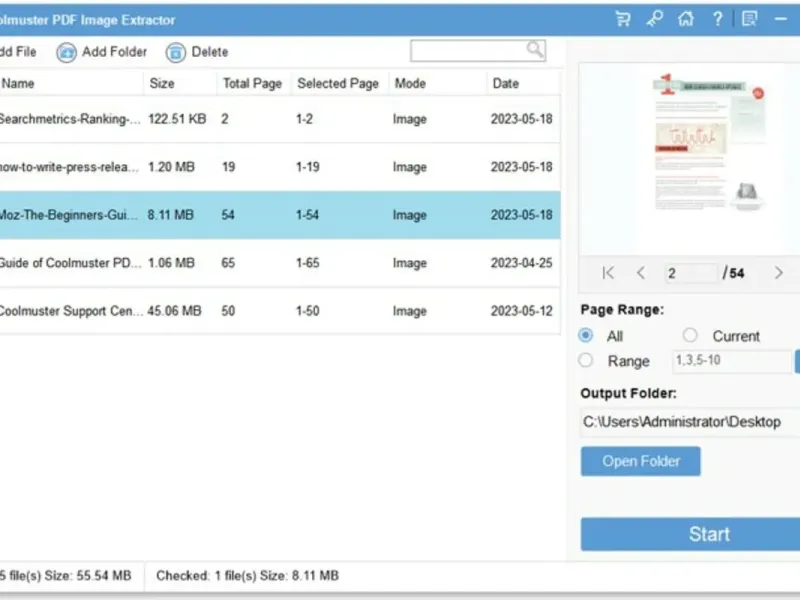Sort by the Selected Page column header
Viewport: 800px width, 600px height.
tap(338, 83)
